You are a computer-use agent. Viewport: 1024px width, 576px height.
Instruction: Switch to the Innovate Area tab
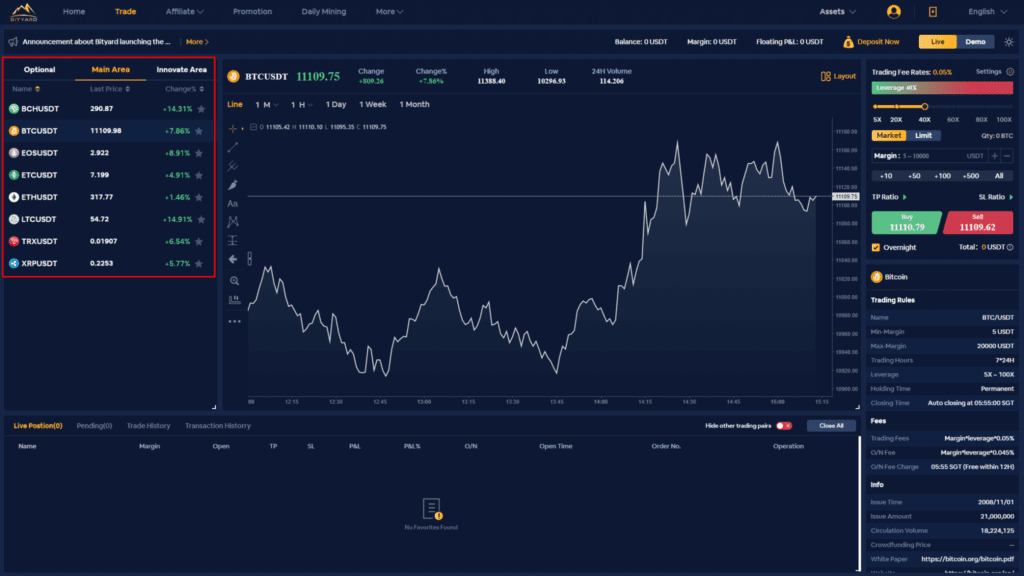tap(181, 70)
